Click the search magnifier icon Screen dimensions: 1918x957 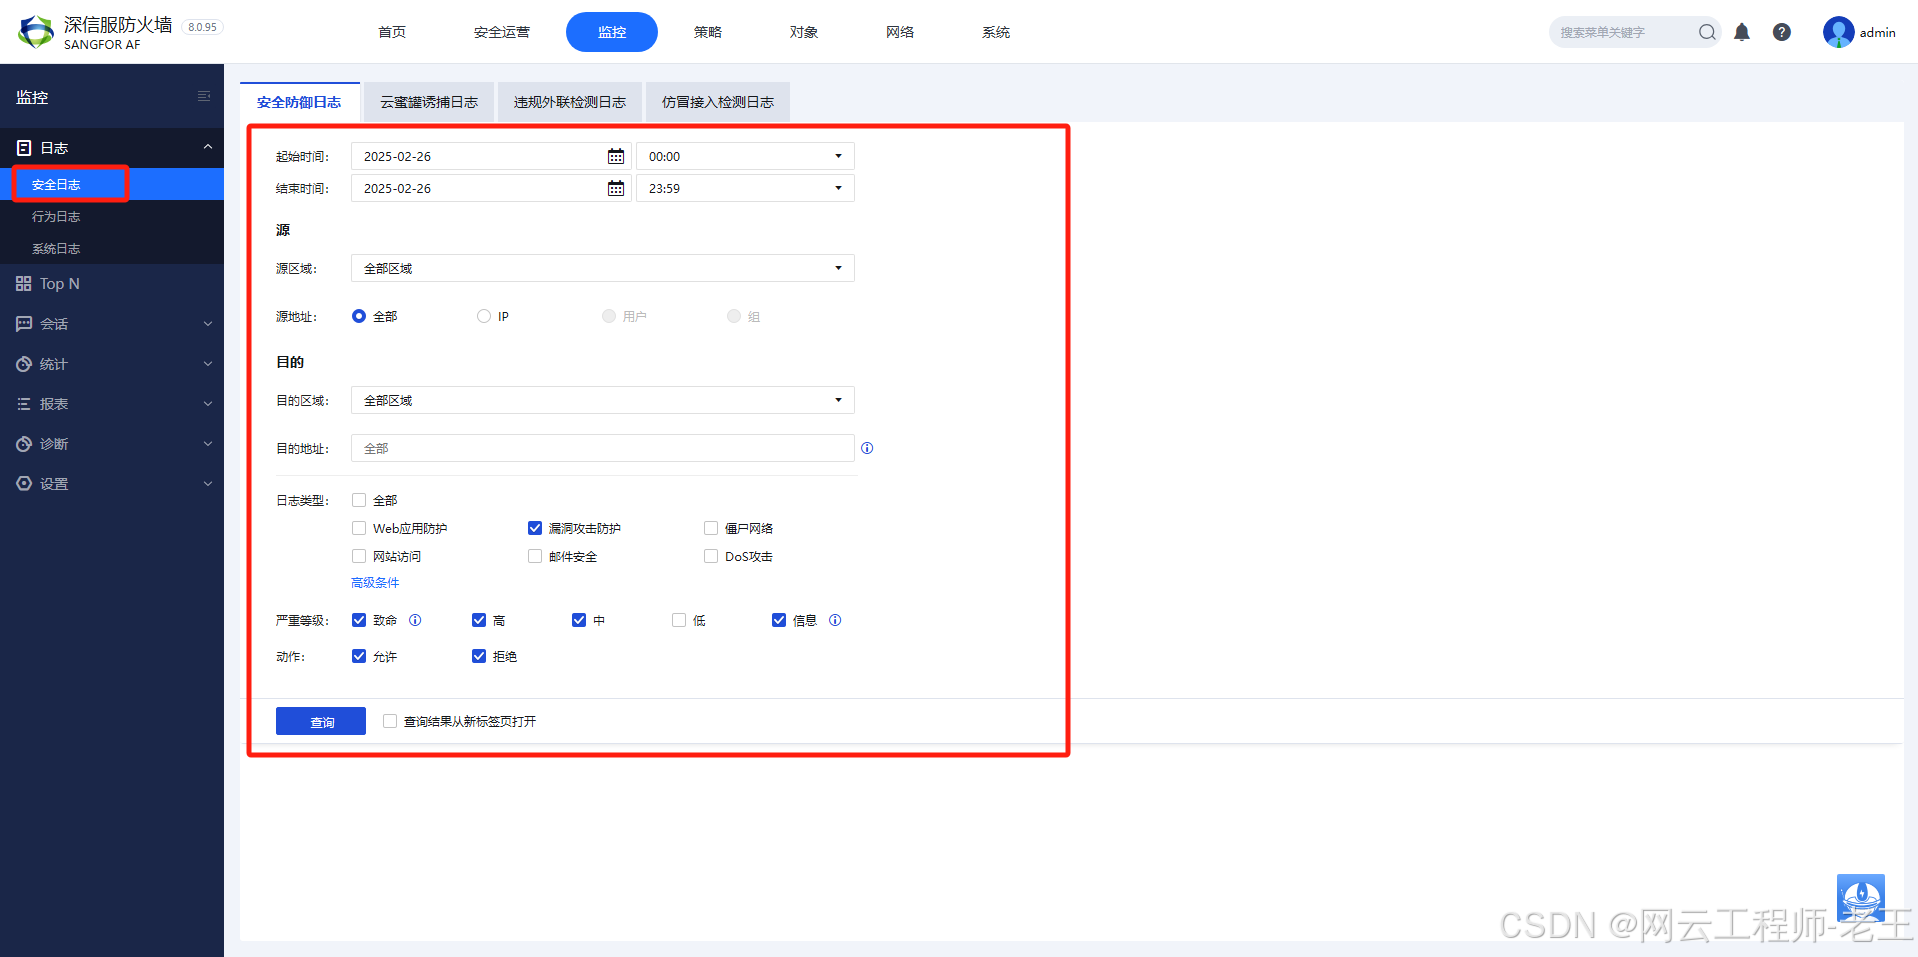[x=1707, y=32]
